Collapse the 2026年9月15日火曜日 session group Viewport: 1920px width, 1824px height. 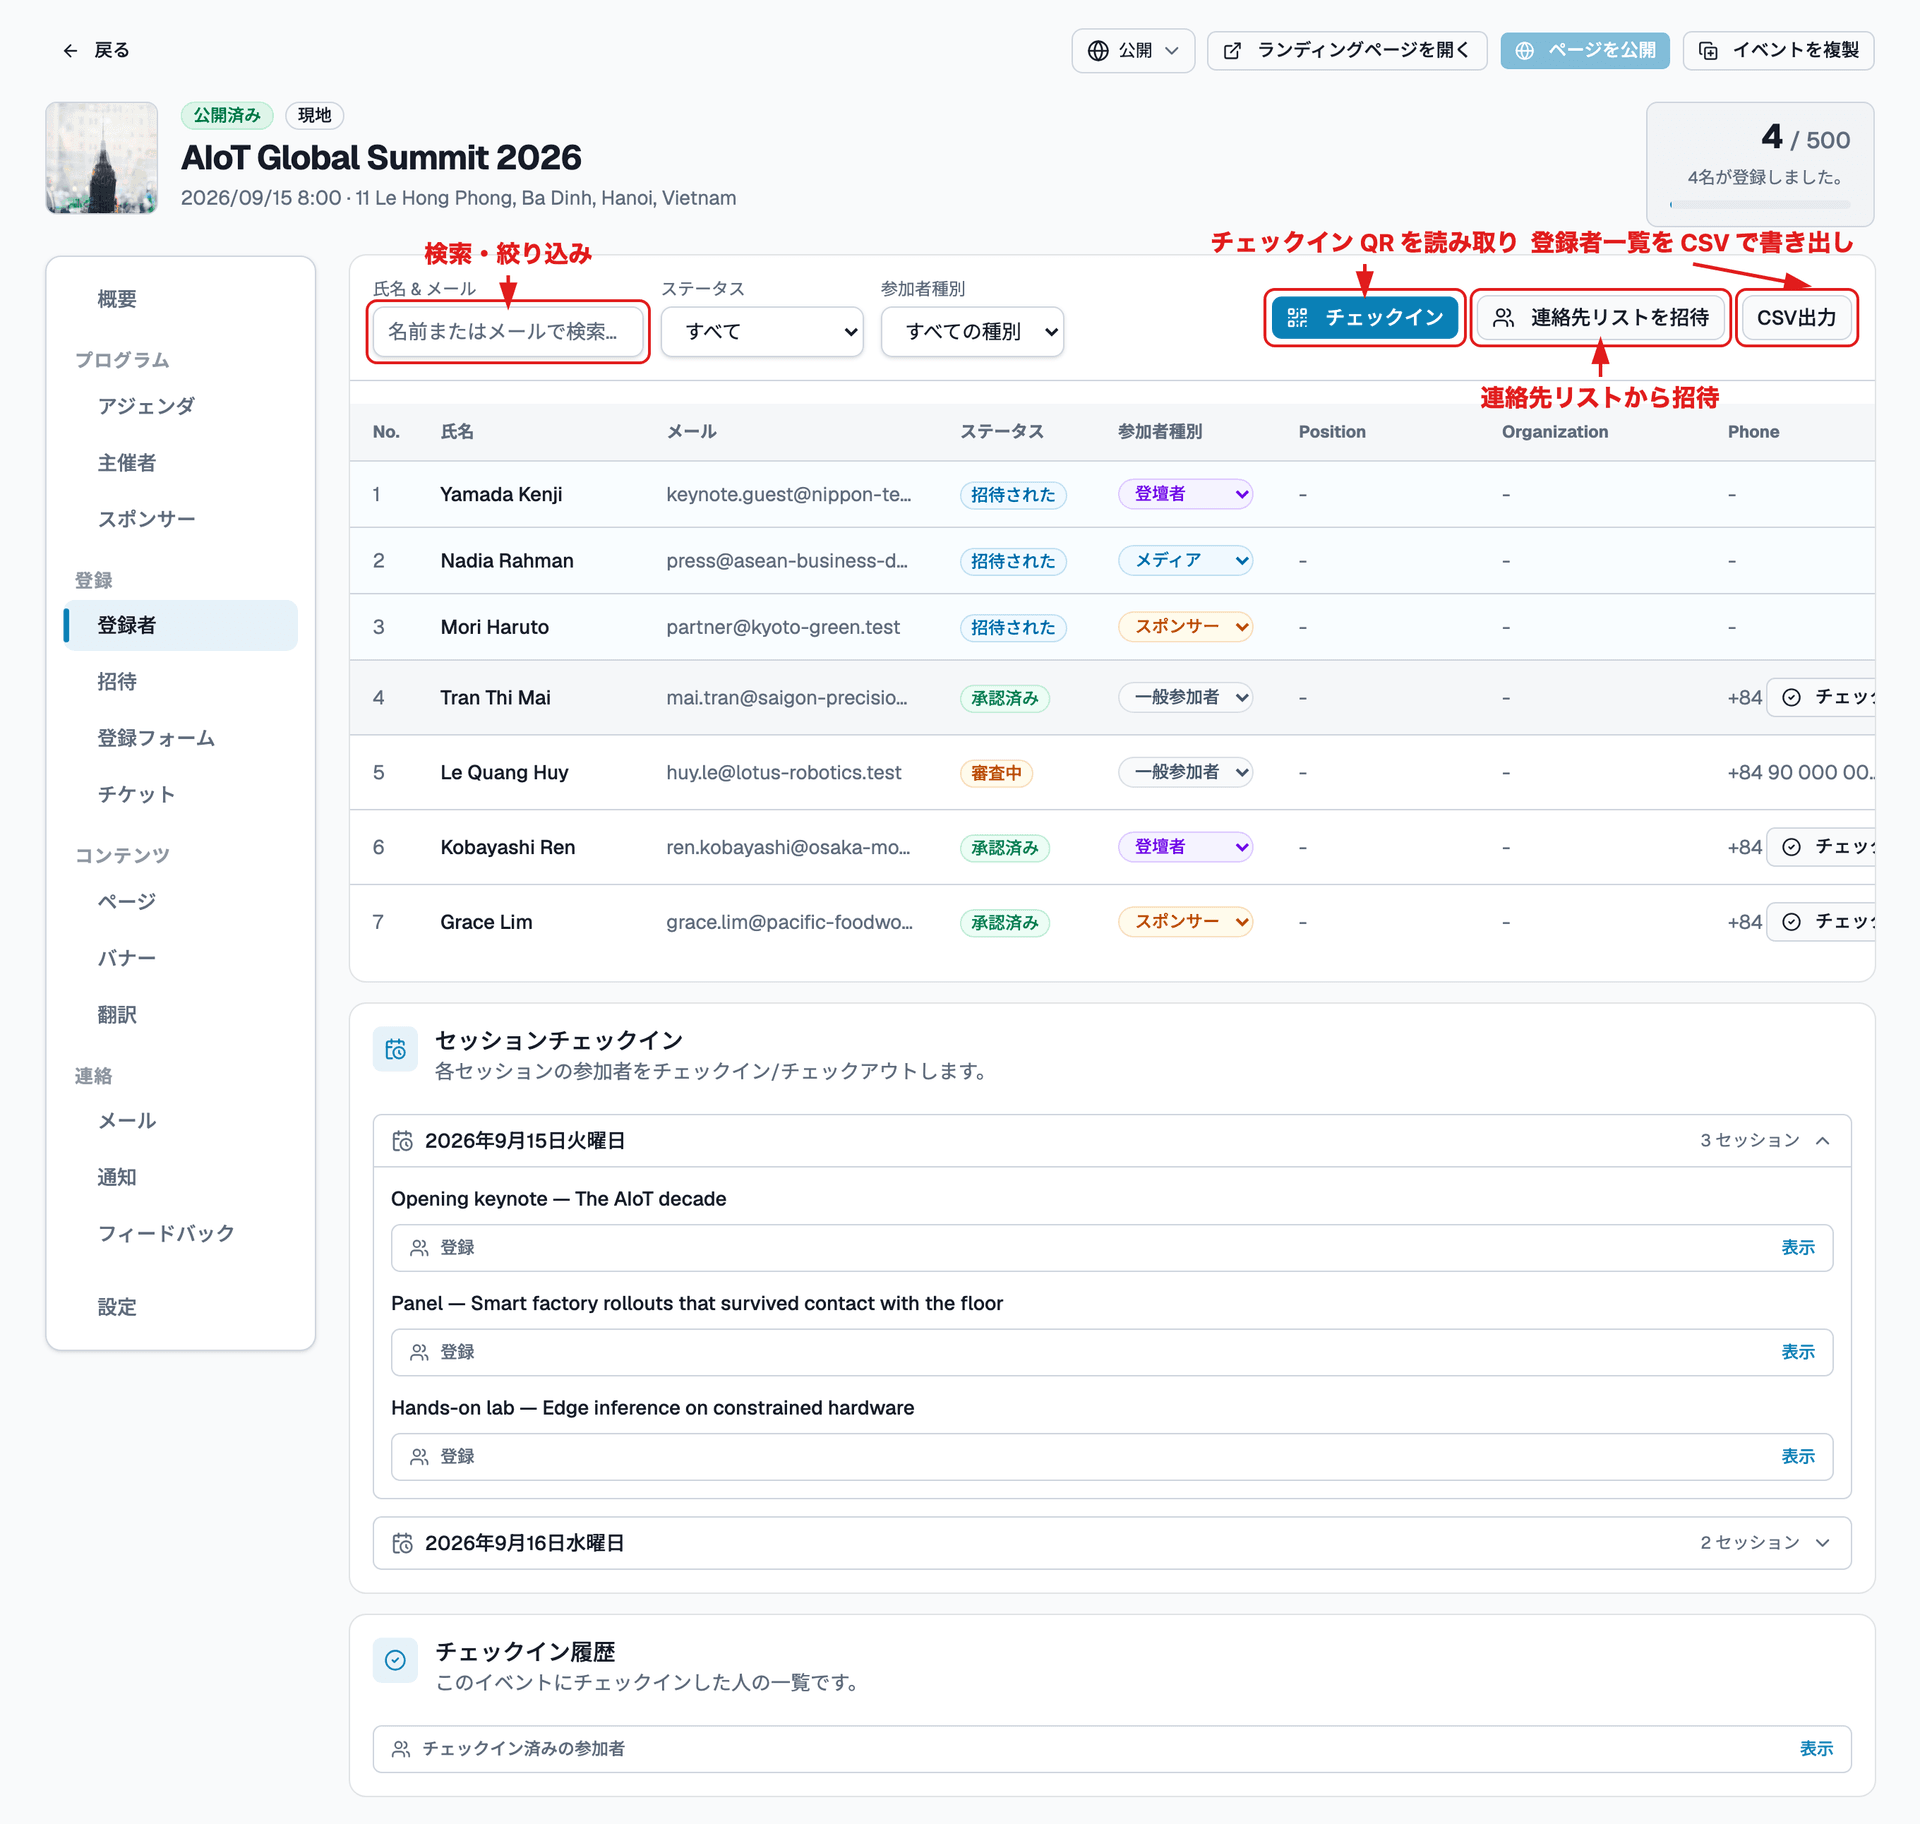pyautogui.click(x=1112, y=1141)
